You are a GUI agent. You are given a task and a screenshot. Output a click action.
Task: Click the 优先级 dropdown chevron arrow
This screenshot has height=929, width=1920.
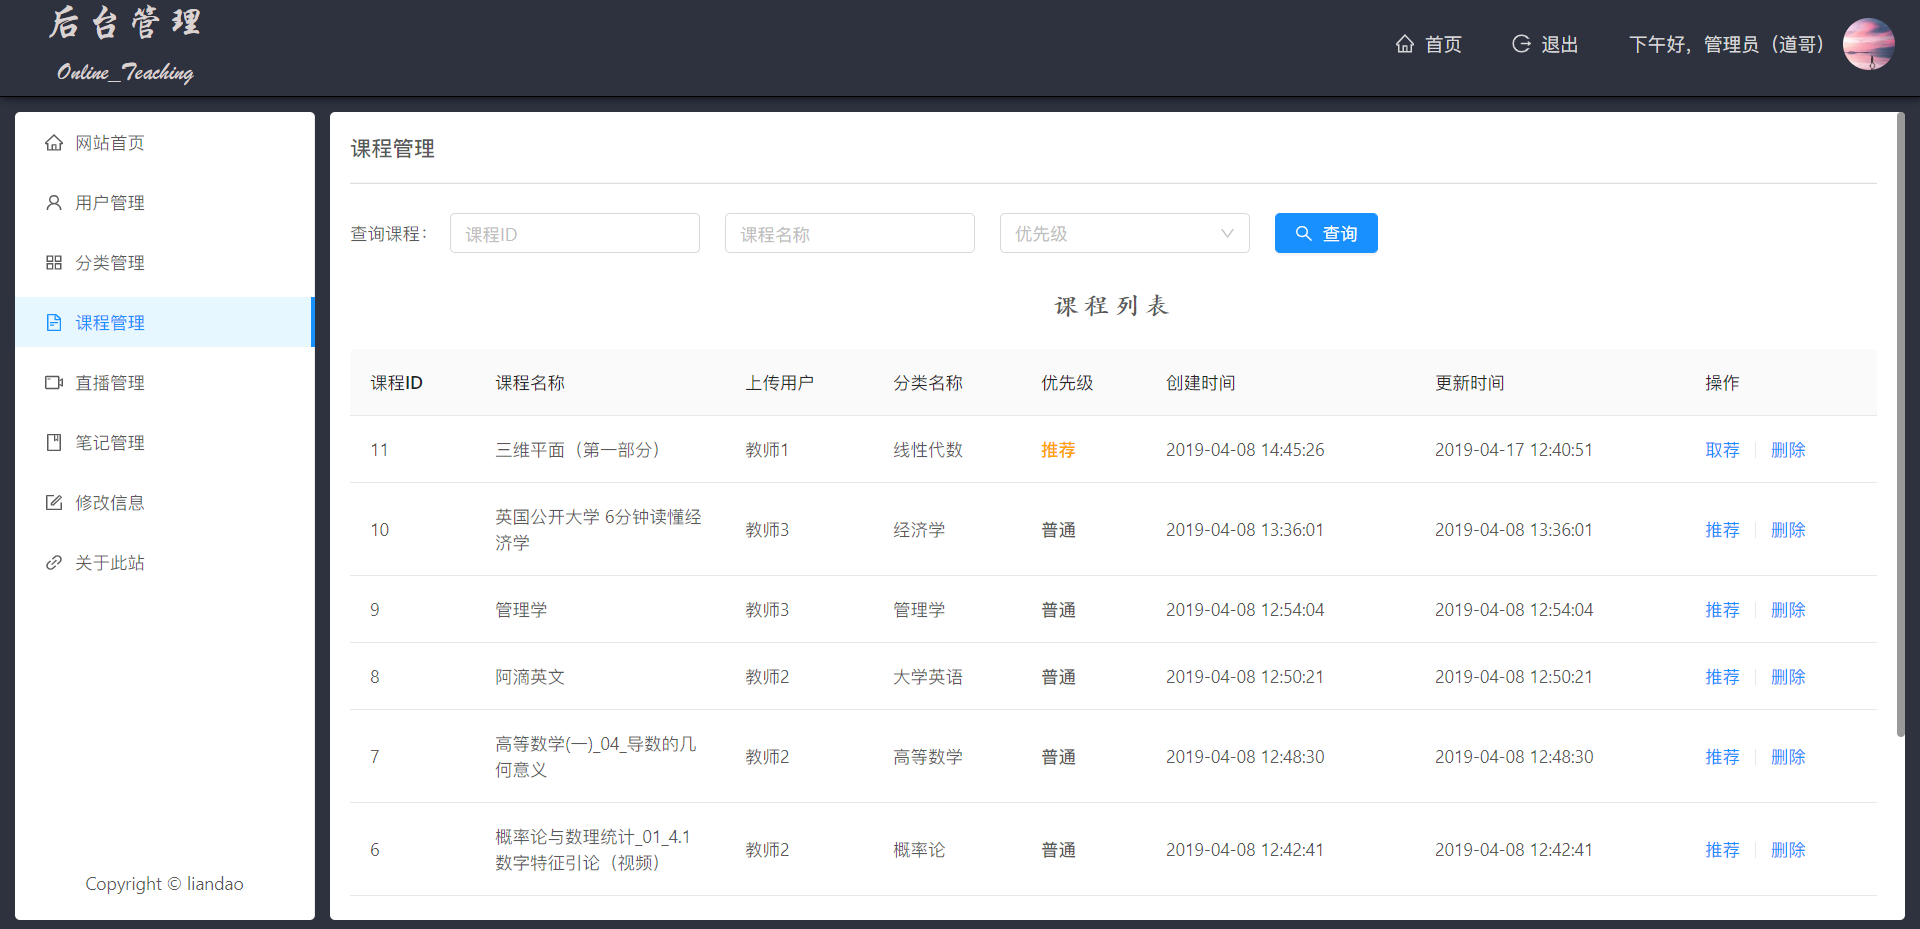point(1227,234)
